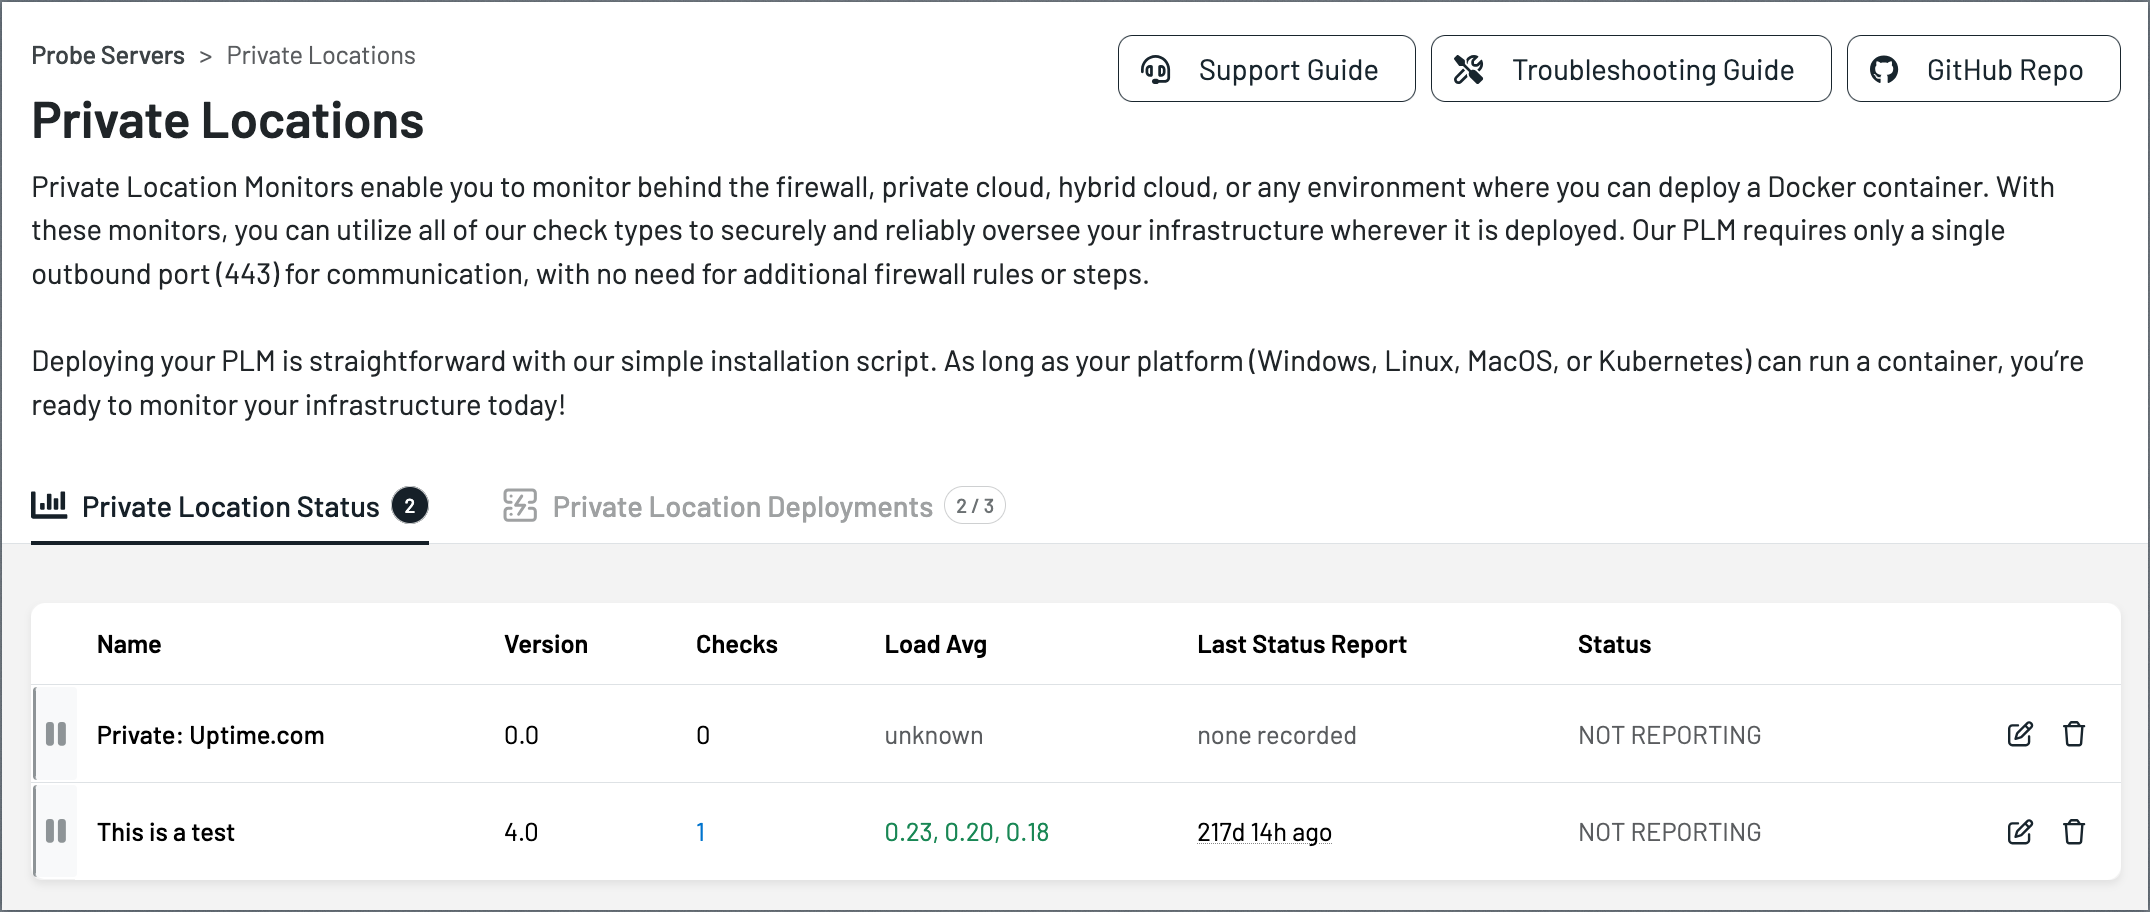Click the bar chart status icon
The width and height of the screenshot is (2150, 912).
click(x=49, y=505)
